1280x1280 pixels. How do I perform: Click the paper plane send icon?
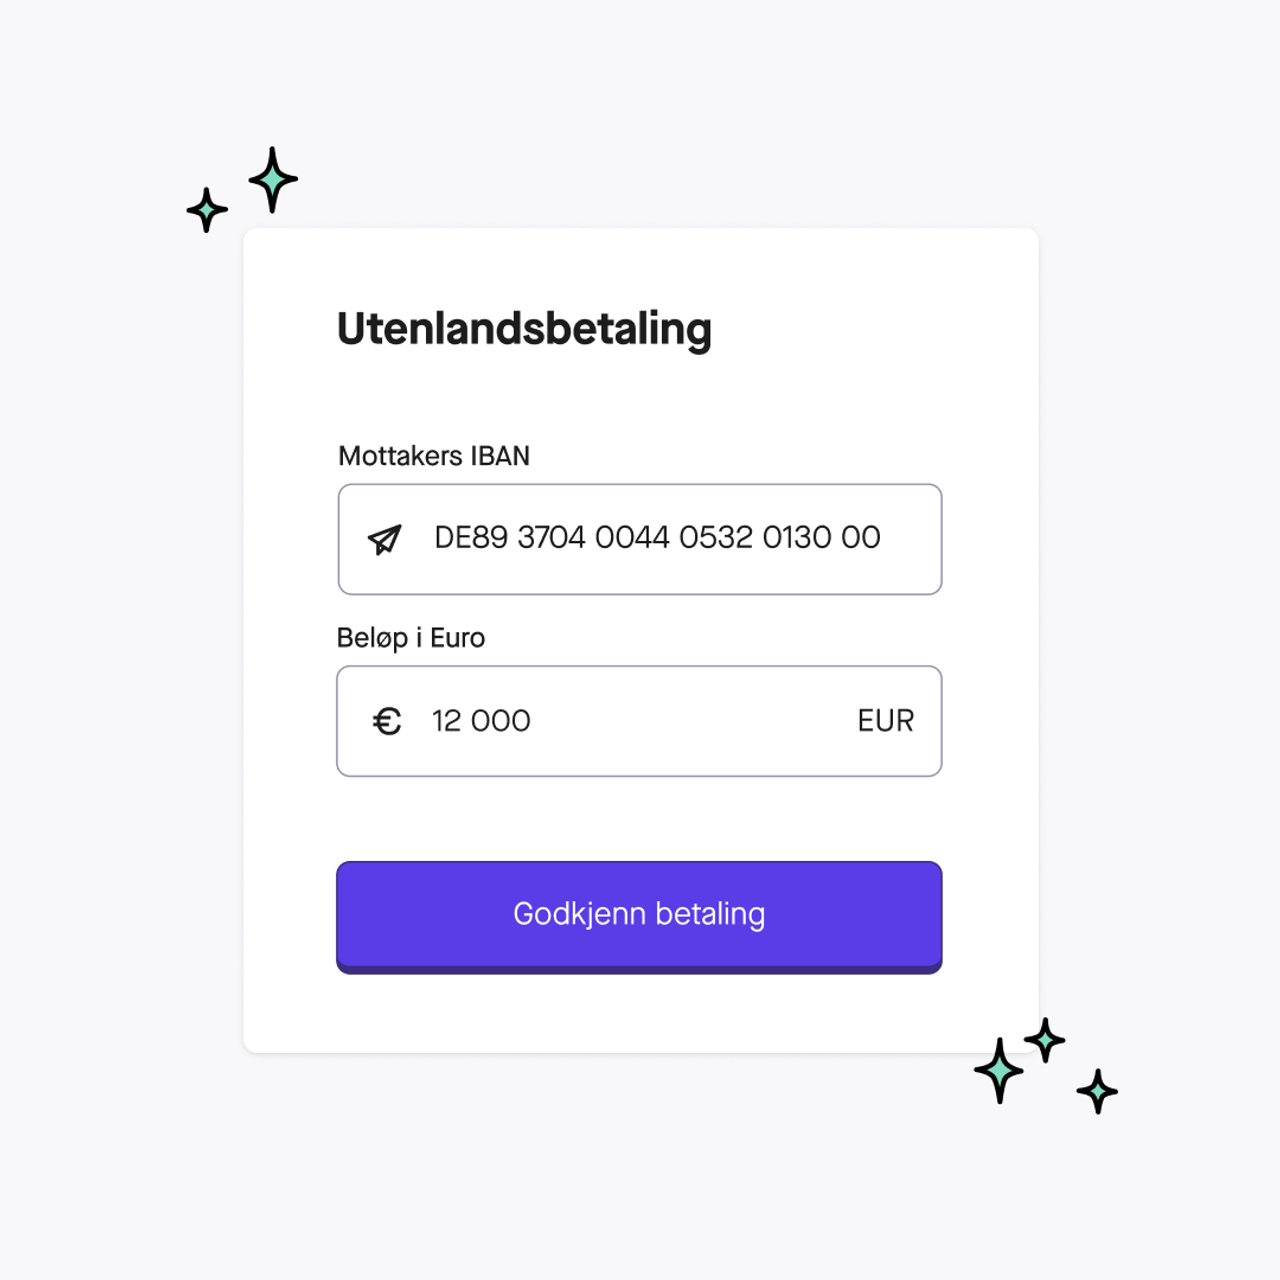click(385, 539)
